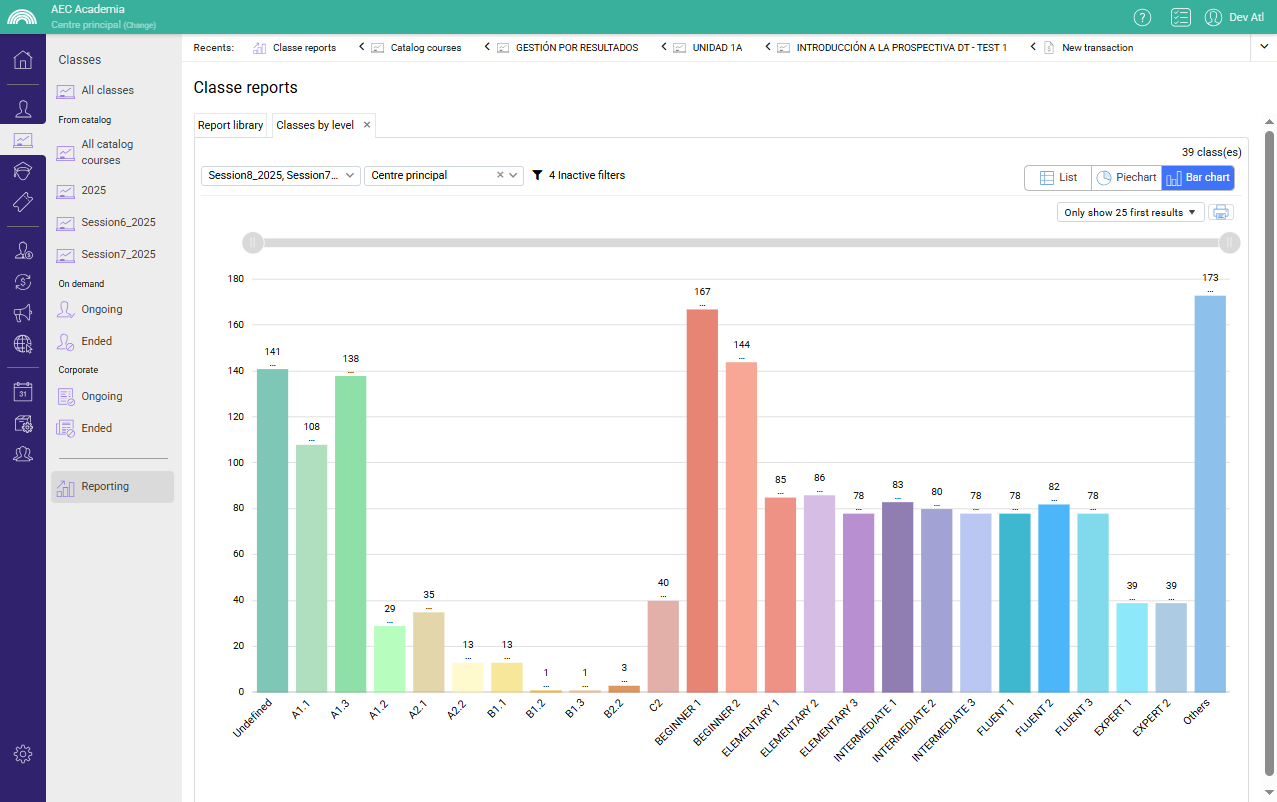The width and height of the screenshot is (1277, 802).
Task: Close the Classes by level tab
Action: (x=367, y=125)
